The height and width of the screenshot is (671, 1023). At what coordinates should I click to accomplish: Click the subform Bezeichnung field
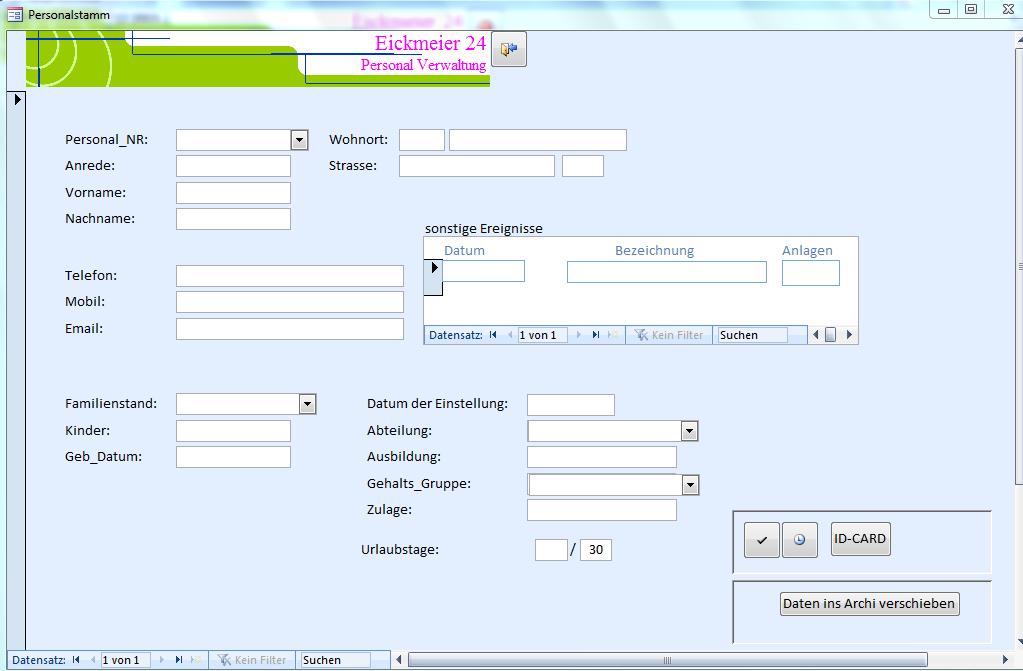tap(667, 272)
